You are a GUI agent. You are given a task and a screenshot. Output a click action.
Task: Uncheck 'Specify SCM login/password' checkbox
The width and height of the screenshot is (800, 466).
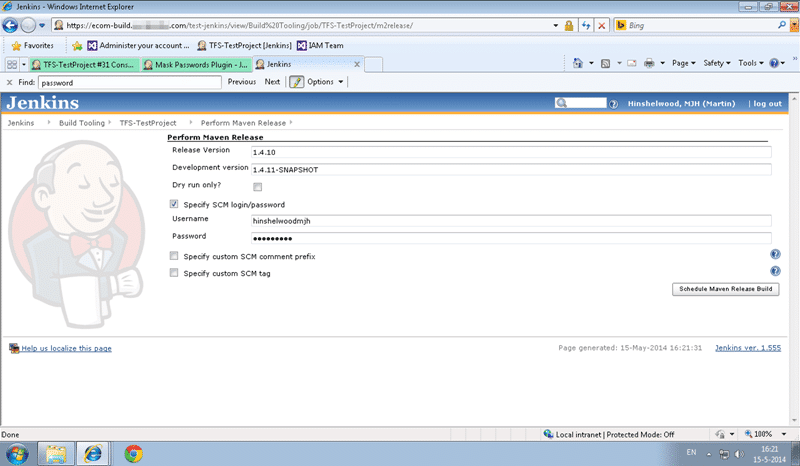tap(174, 204)
